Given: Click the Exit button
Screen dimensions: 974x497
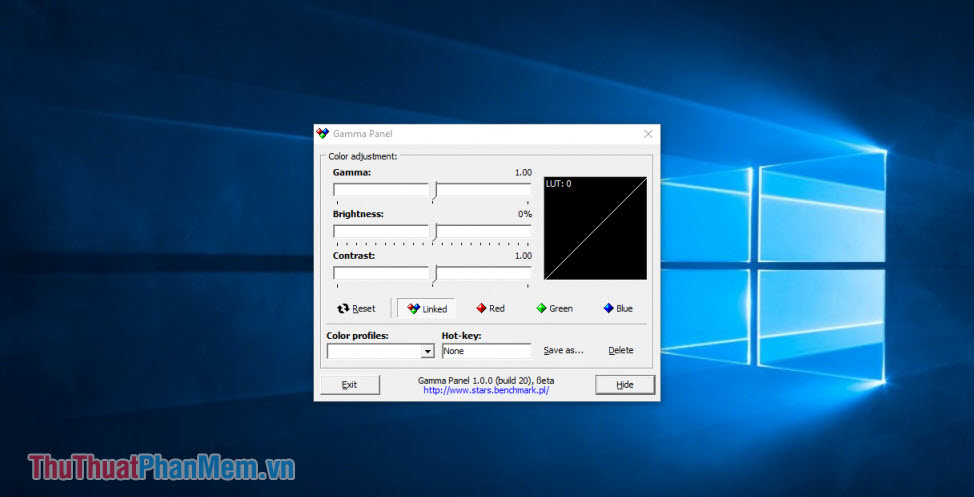Looking at the screenshot, I should coord(350,385).
